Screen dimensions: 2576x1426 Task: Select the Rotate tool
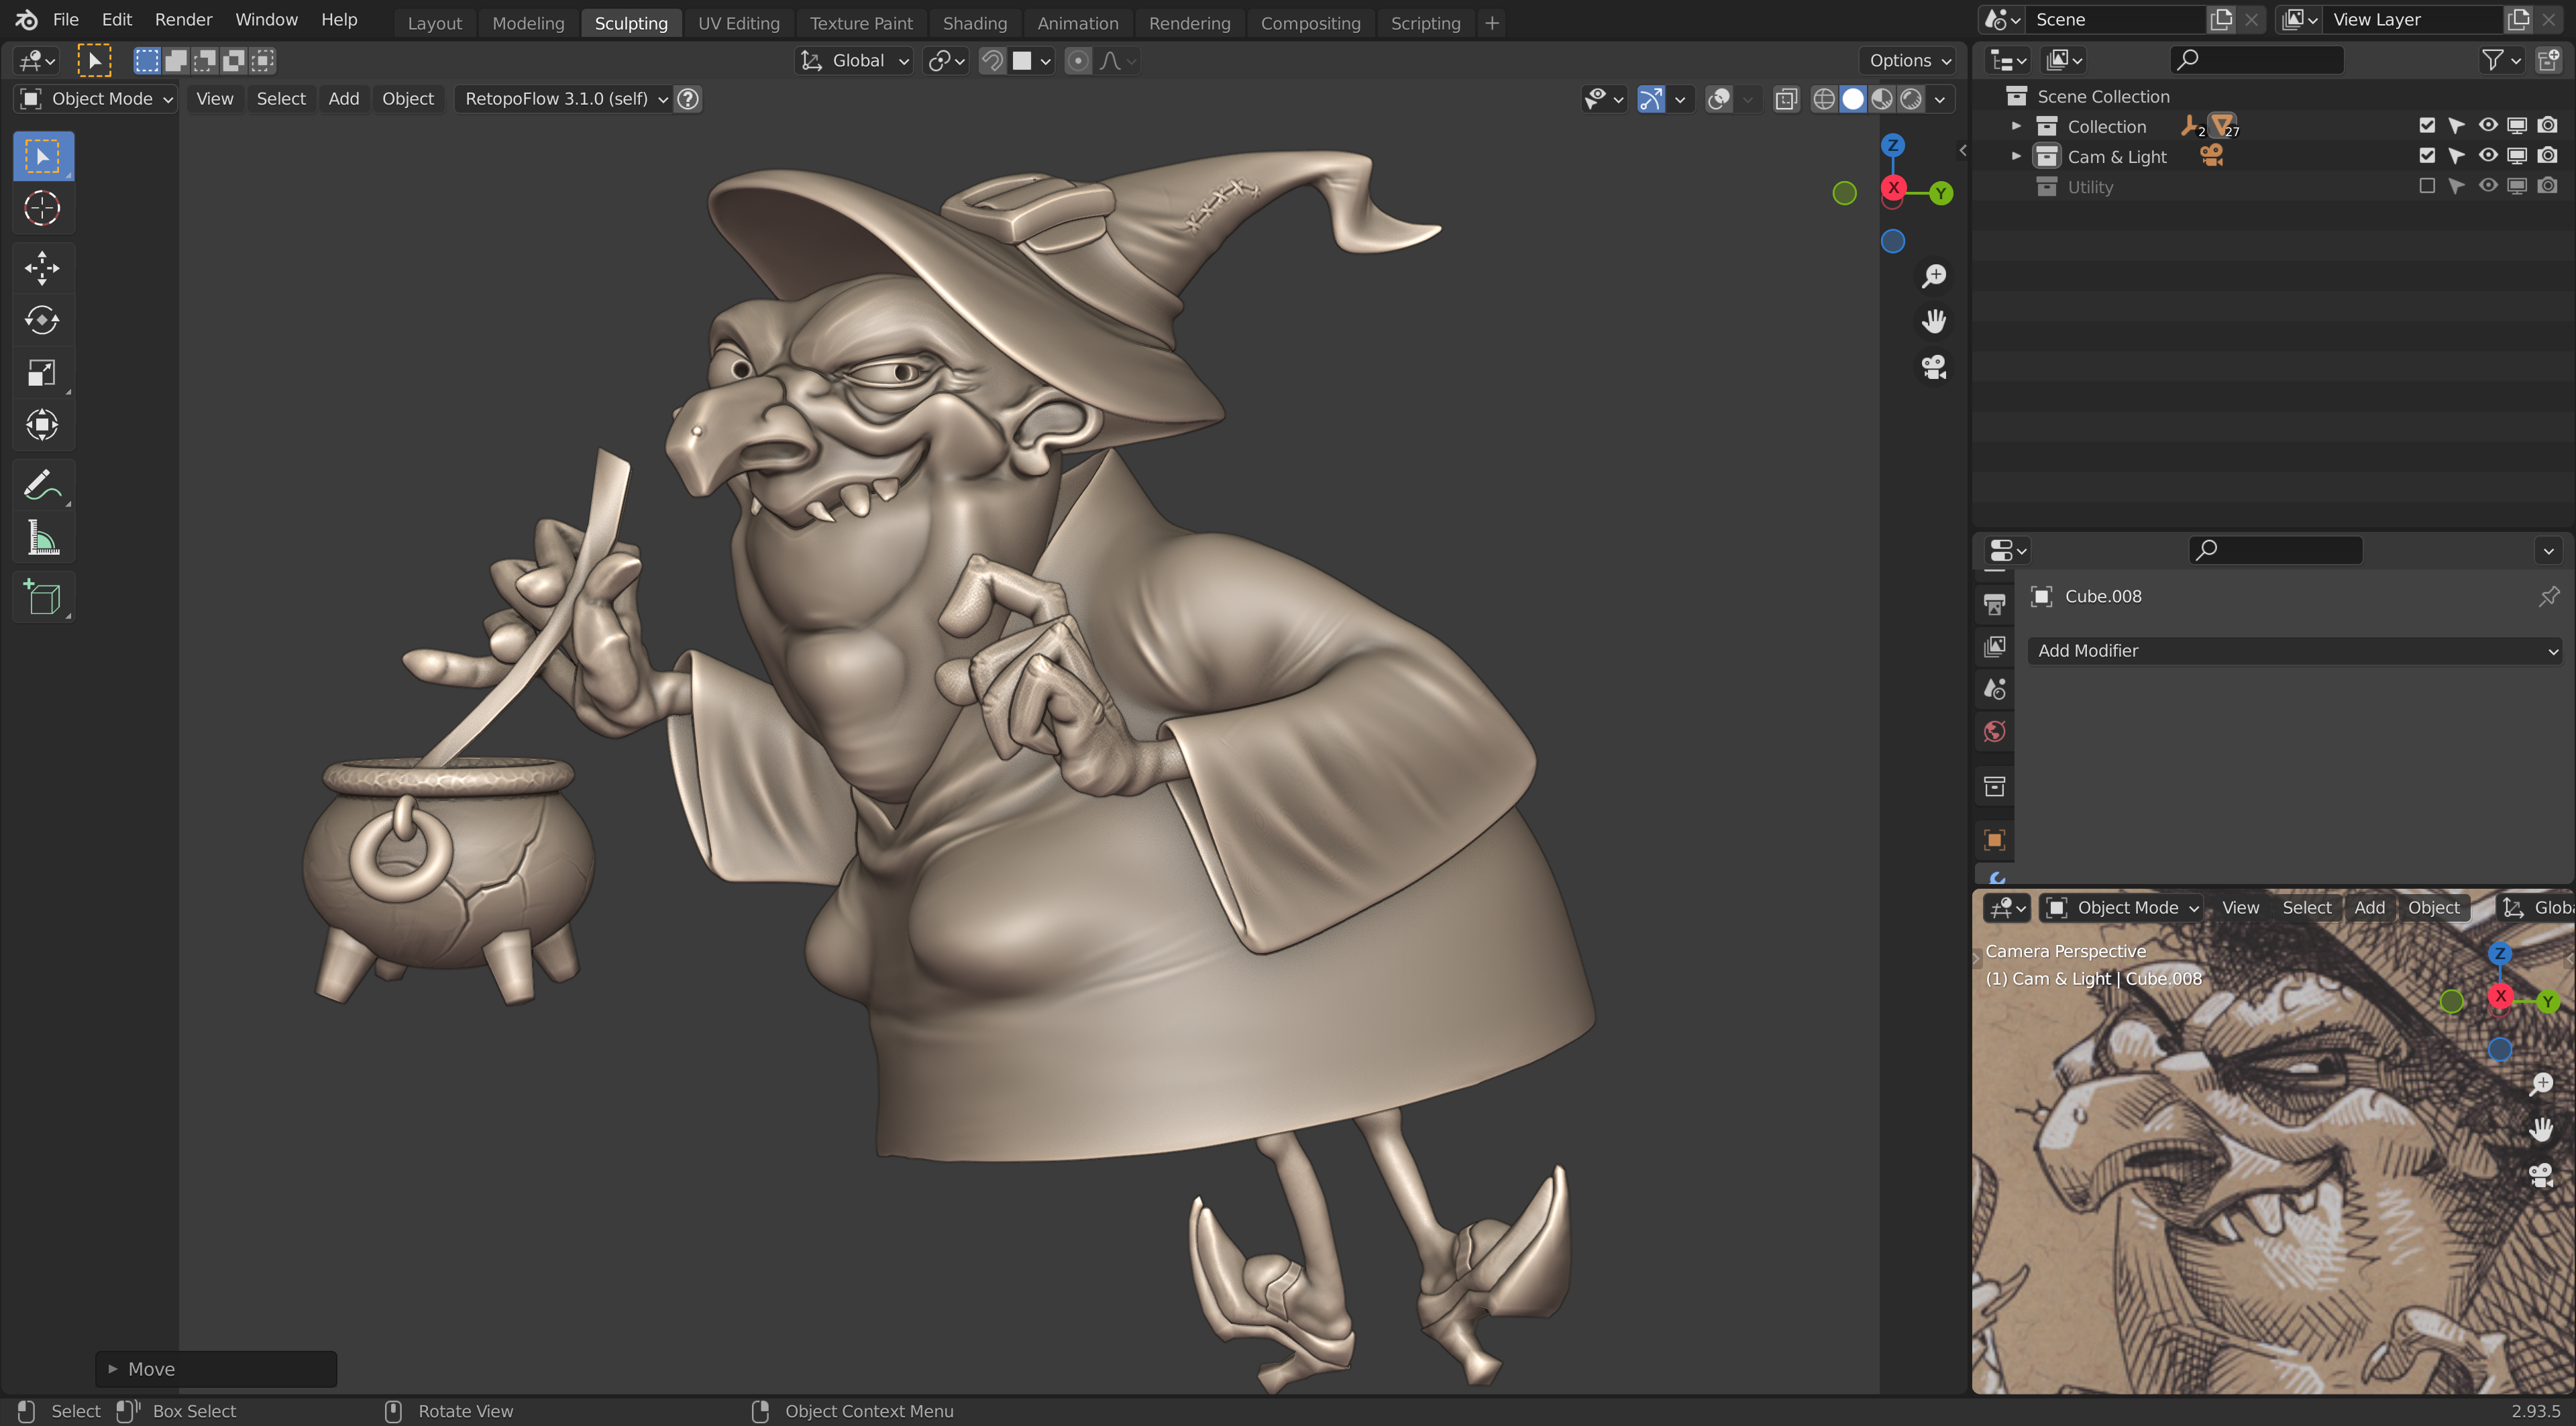[x=42, y=320]
